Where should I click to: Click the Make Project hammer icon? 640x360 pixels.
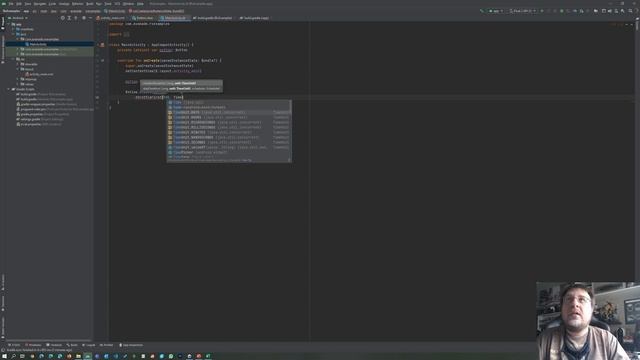[x=482, y=11]
